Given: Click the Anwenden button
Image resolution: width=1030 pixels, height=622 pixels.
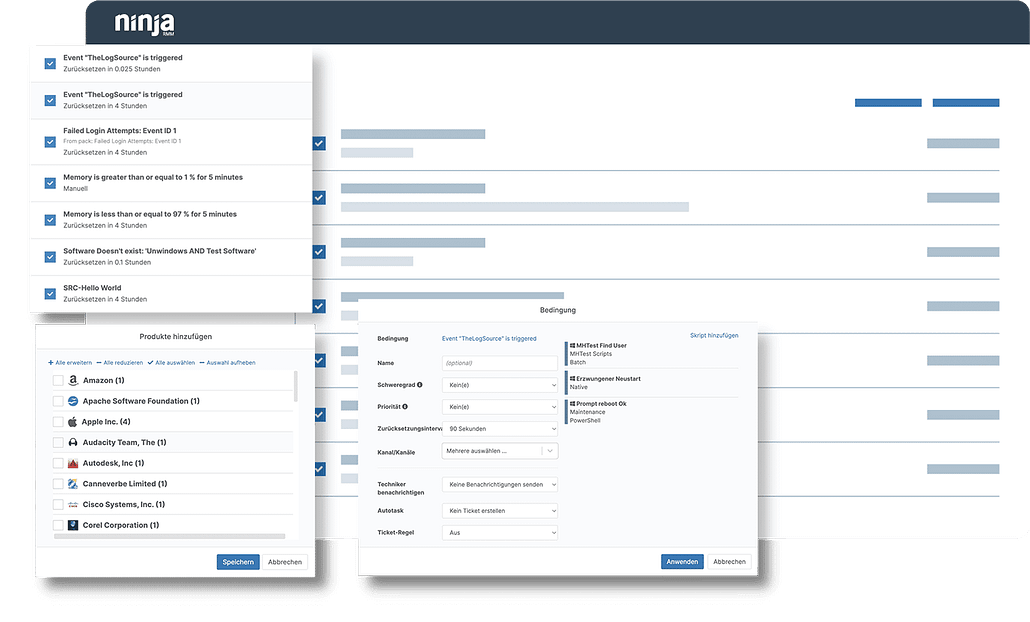Looking at the screenshot, I should coord(682,562).
